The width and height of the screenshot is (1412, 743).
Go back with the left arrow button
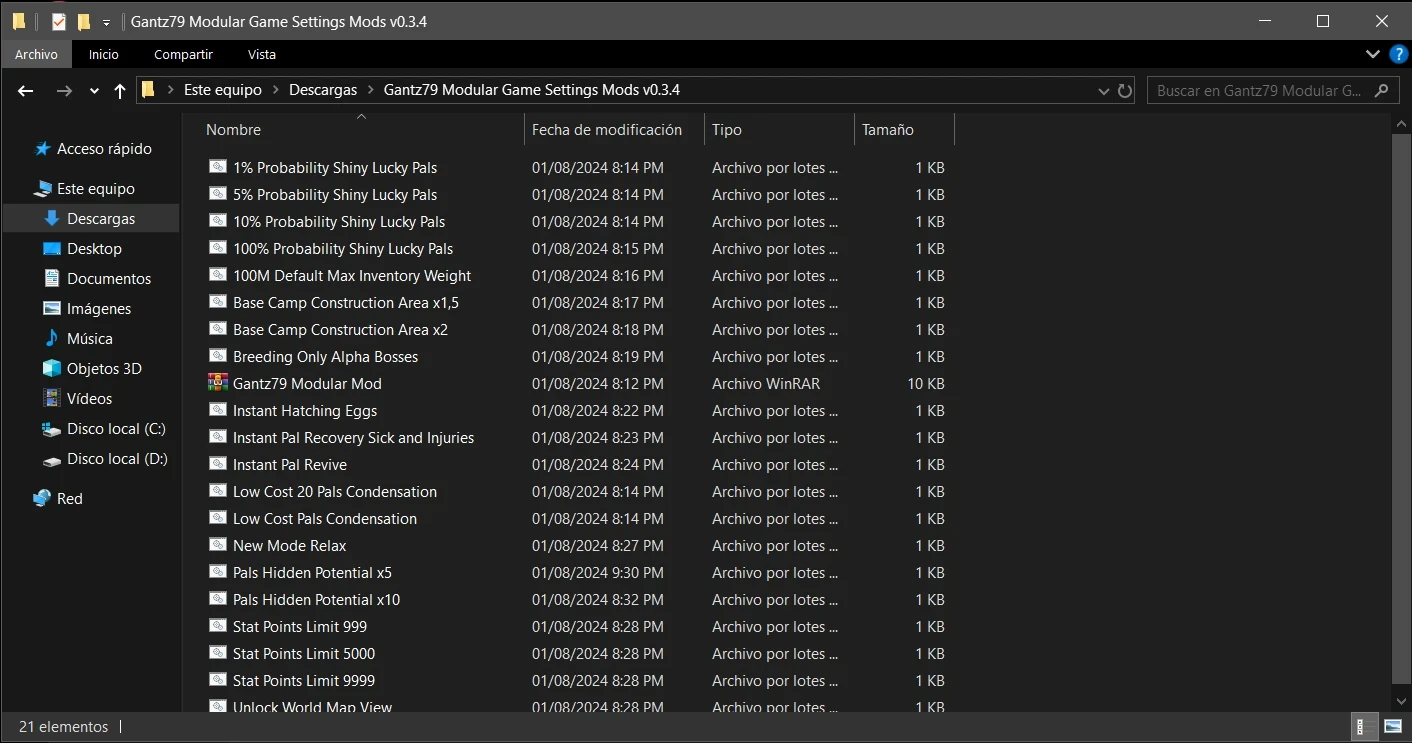click(x=26, y=90)
